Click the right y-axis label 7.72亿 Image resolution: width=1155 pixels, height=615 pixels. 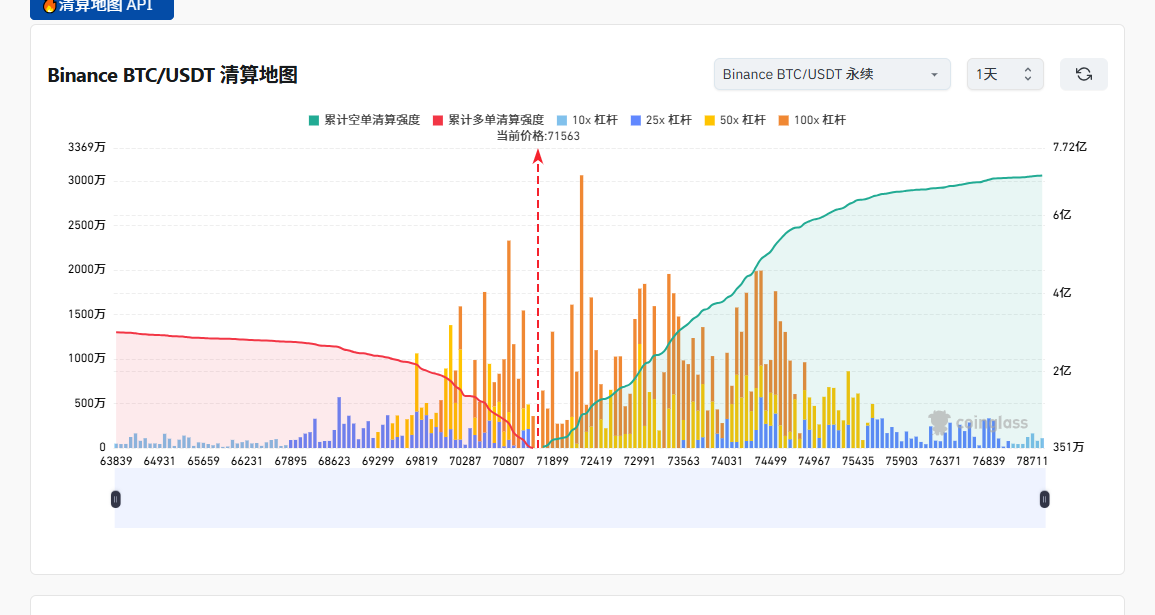1070,147
